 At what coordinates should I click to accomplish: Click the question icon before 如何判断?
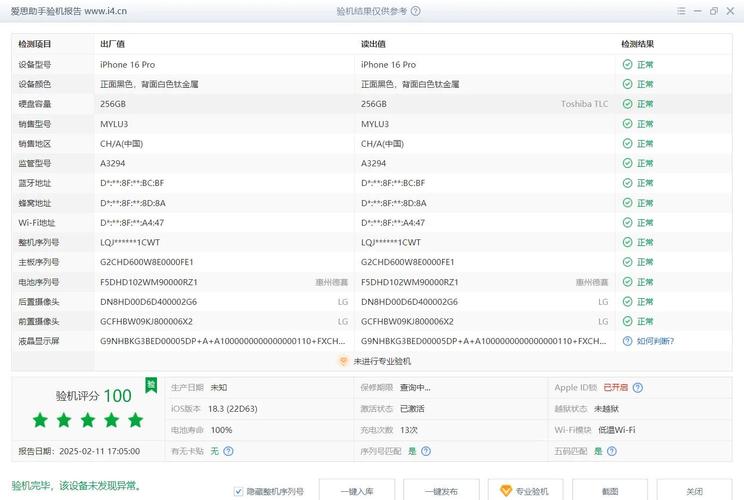627,341
